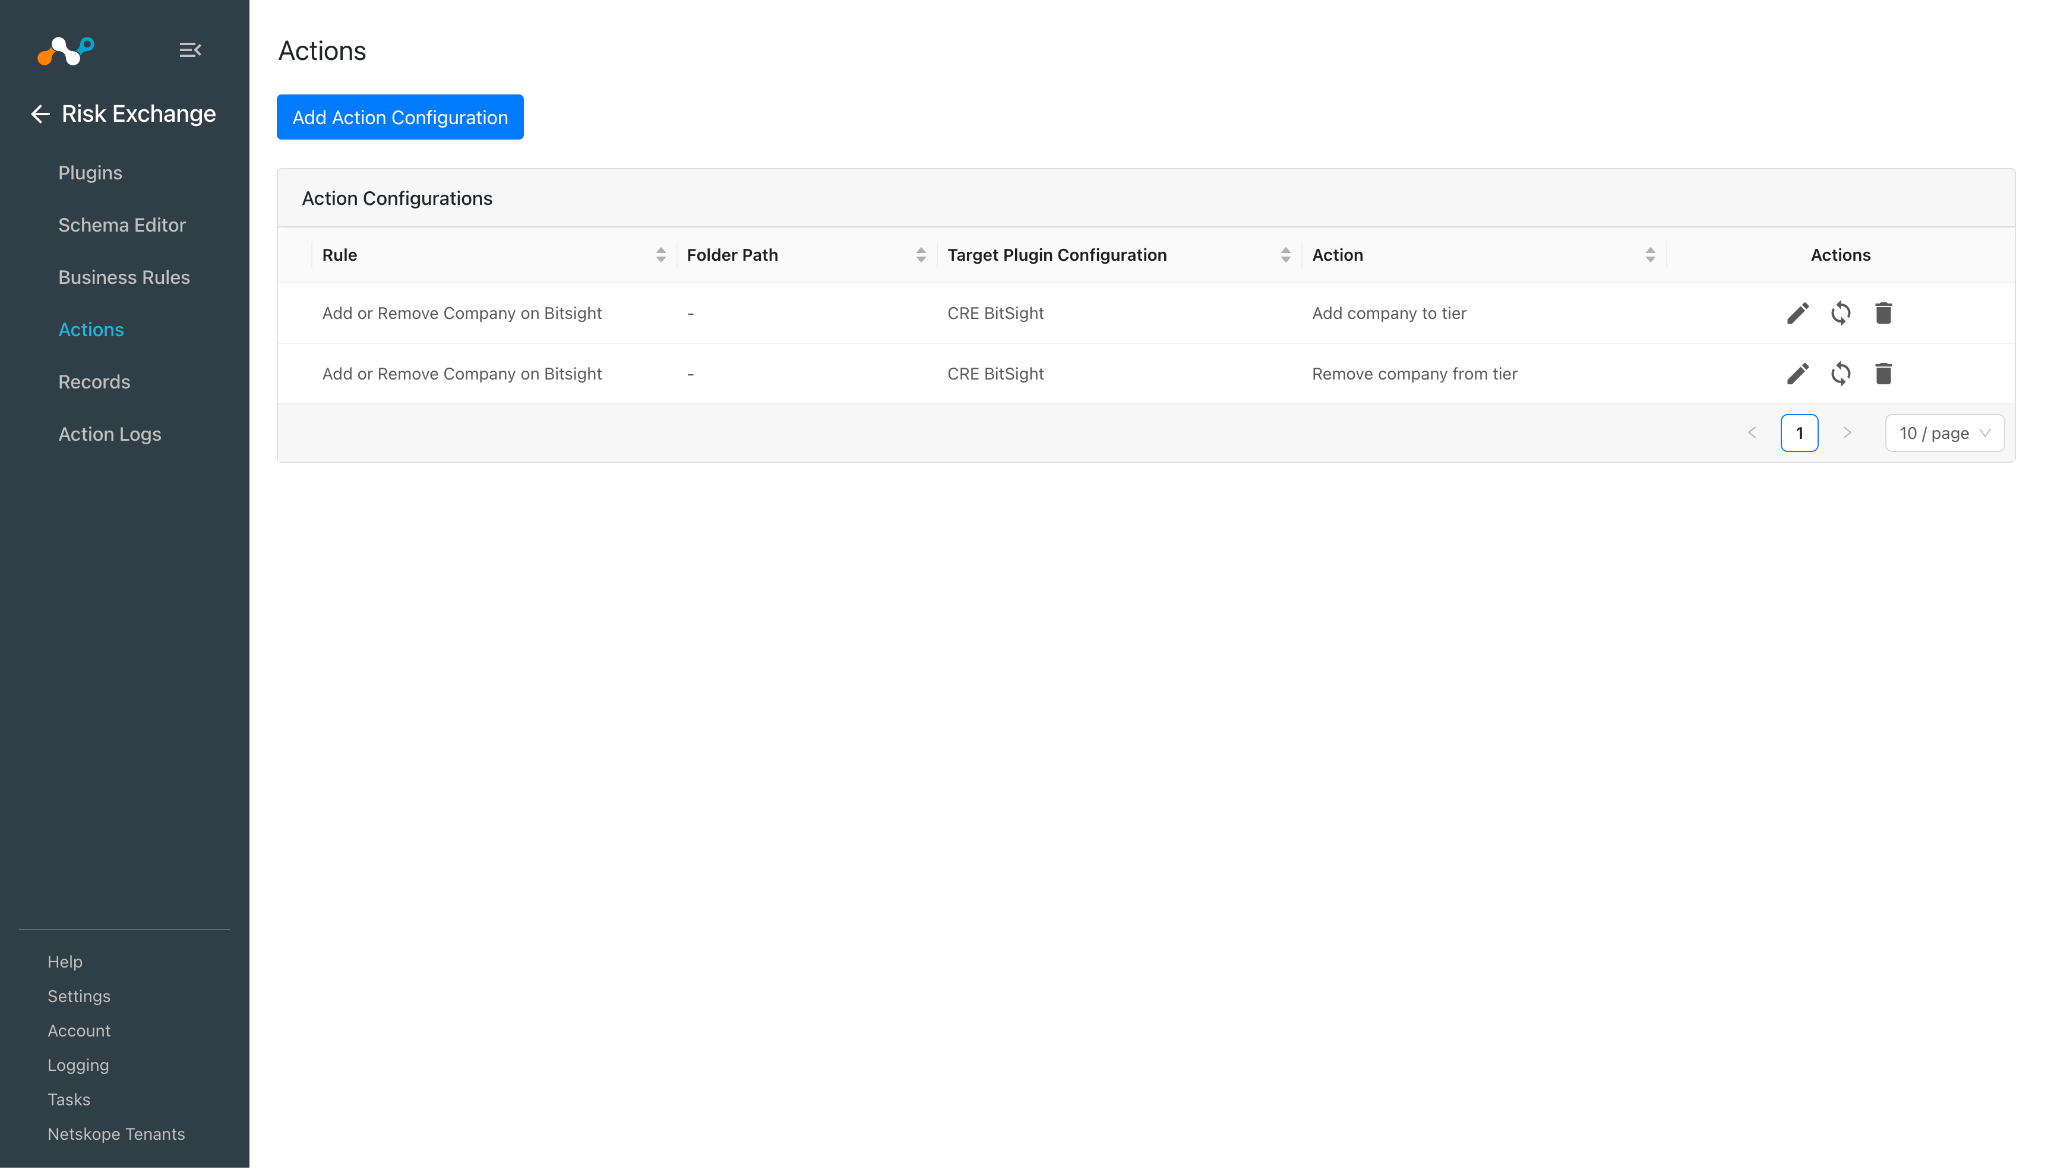Open Records in sidebar
The height and width of the screenshot is (1168, 2048).
94,382
